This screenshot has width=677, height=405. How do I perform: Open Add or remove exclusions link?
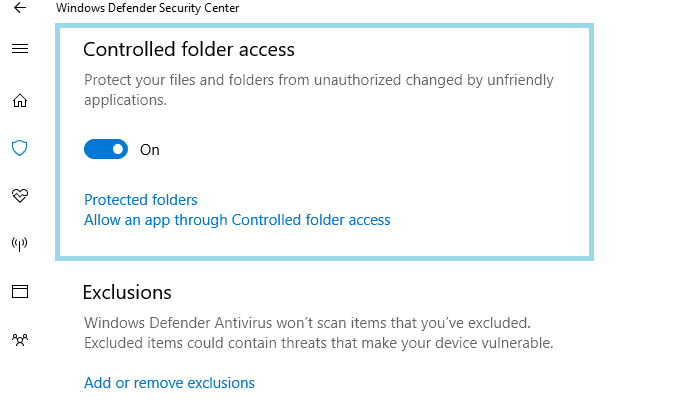click(169, 383)
